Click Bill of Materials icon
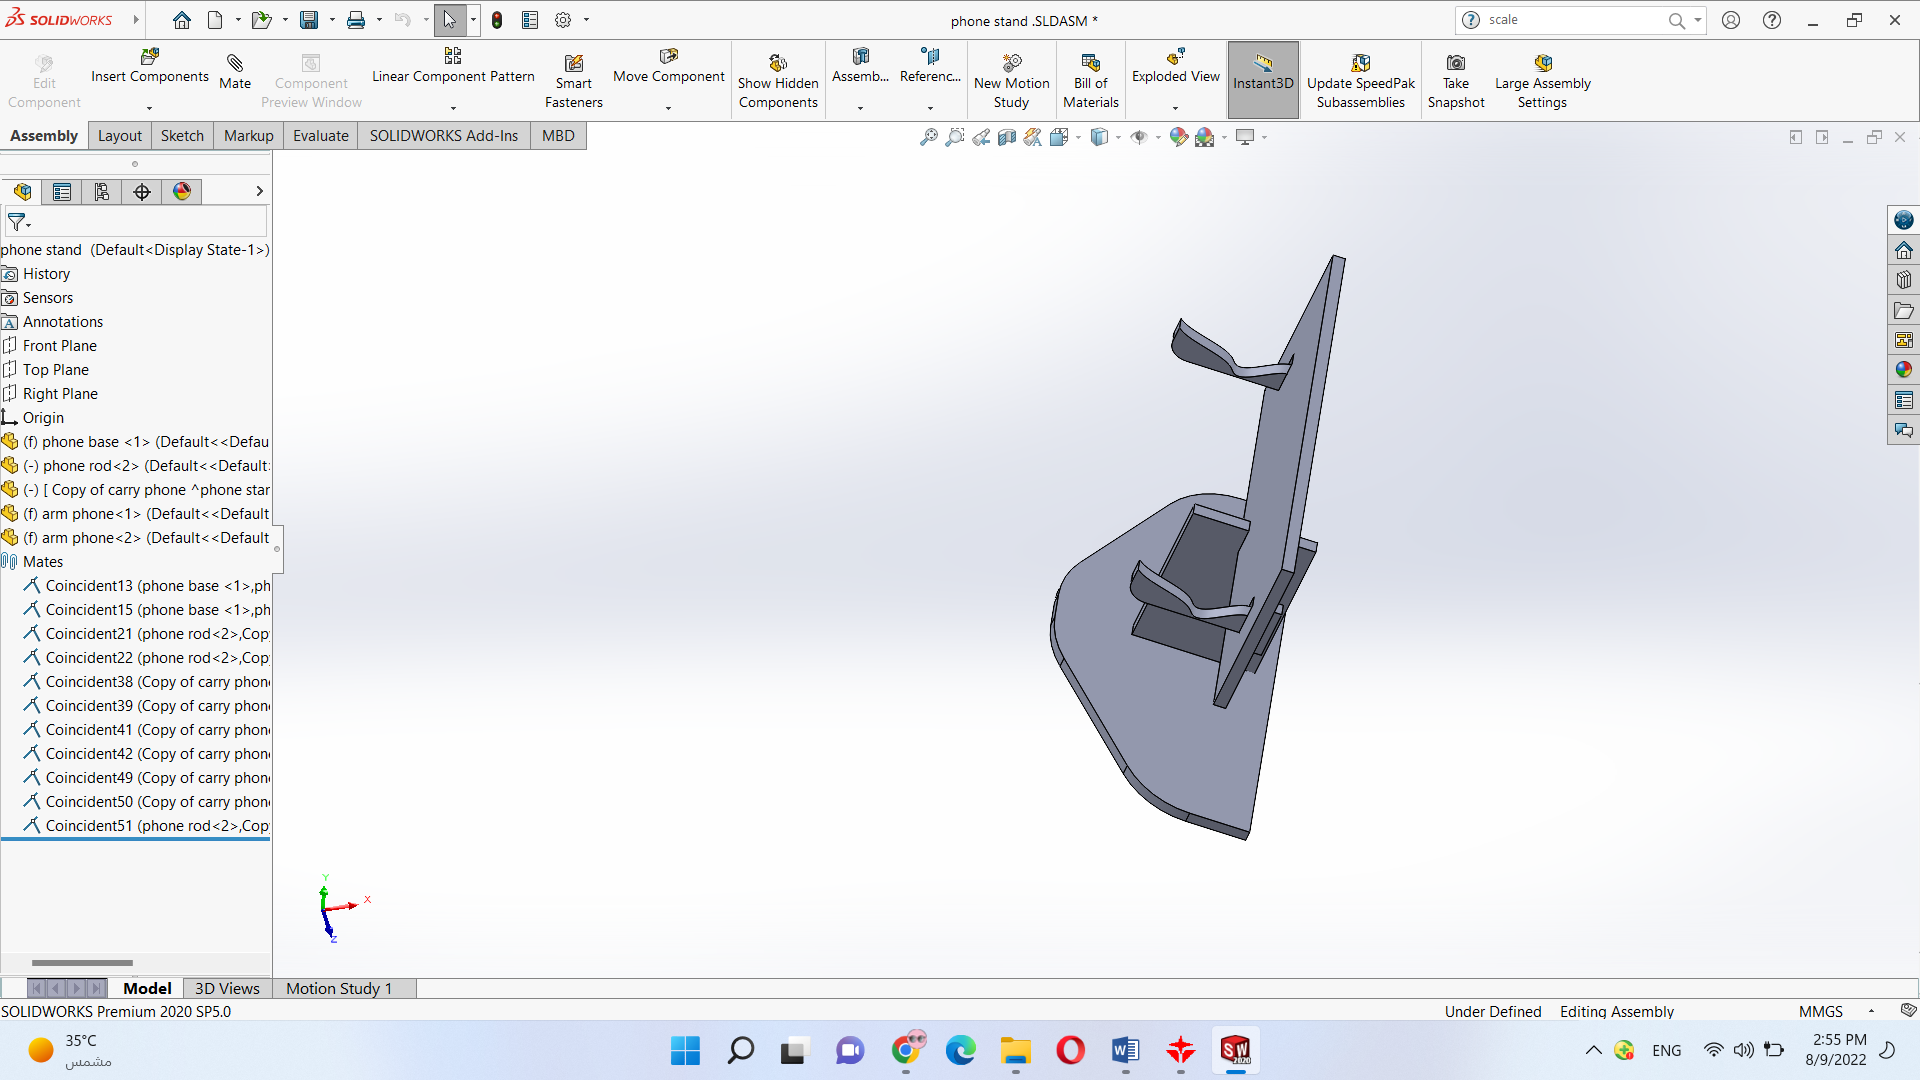The width and height of the screenshot is (1920, 1080). click(x=1090, y=64)
